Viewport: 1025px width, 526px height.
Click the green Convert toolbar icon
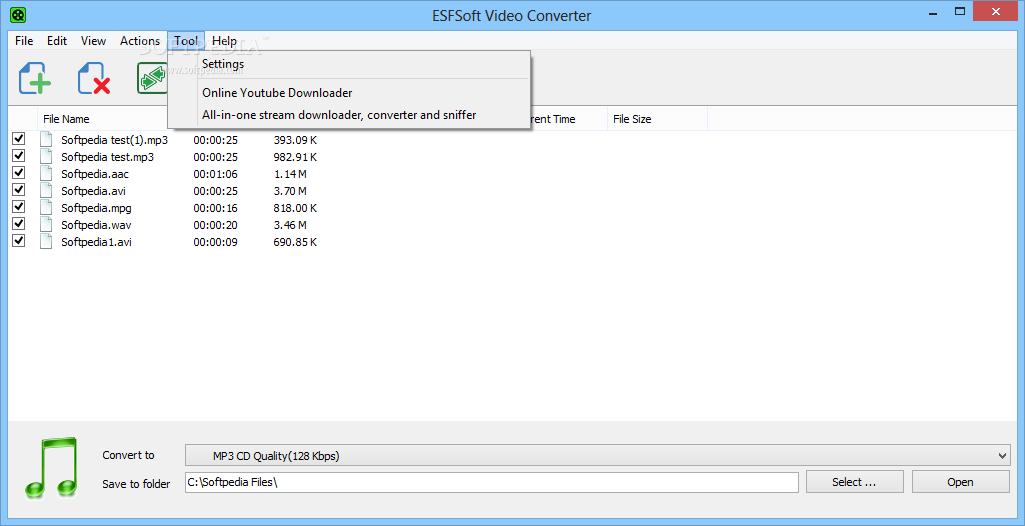click(x=152, y=78)
